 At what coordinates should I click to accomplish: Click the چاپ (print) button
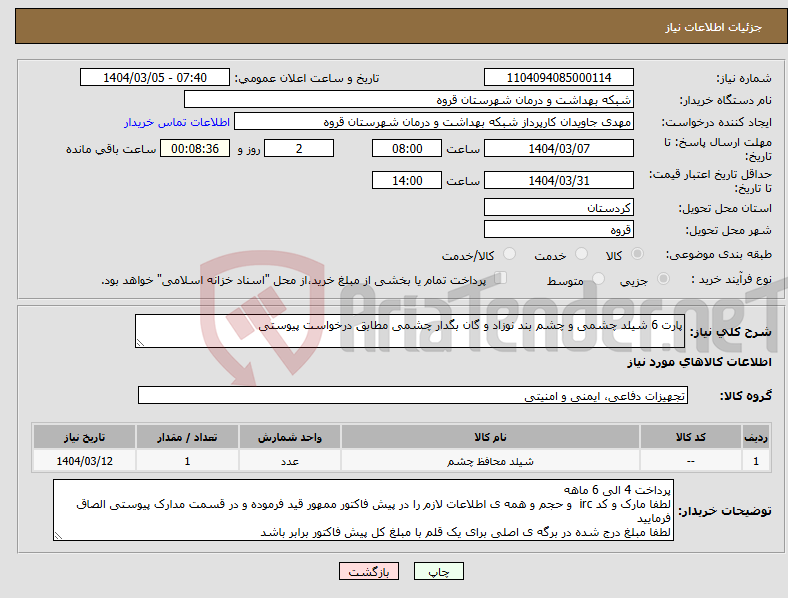[x=438, y=571]
